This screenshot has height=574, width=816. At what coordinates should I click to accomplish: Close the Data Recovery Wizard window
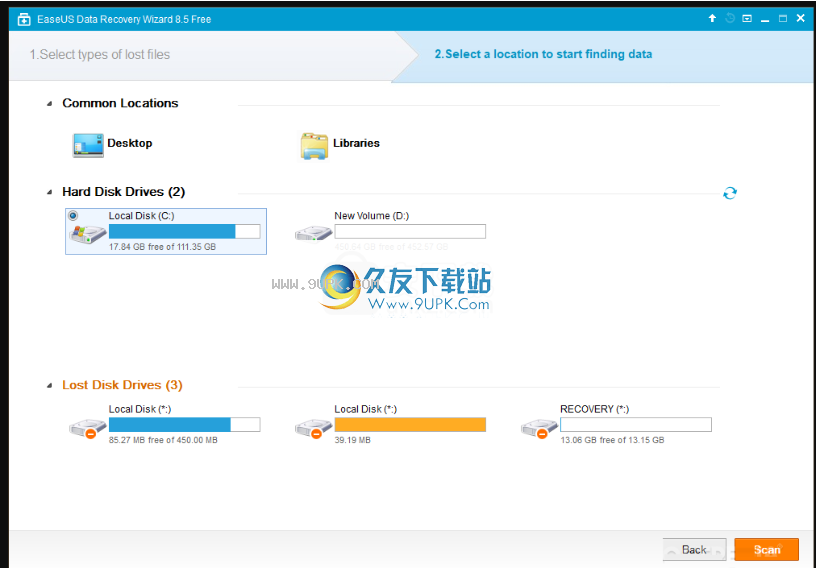[x=800, y=18]
